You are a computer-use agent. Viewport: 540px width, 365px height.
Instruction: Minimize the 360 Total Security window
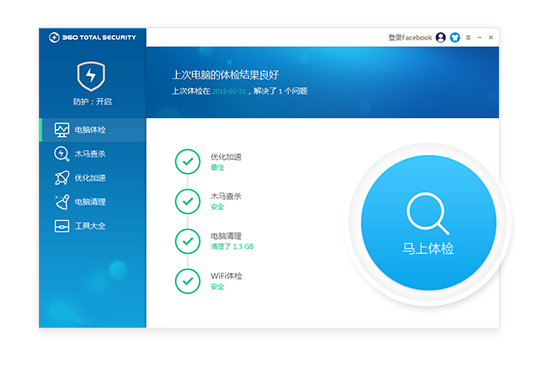point(479,38)
